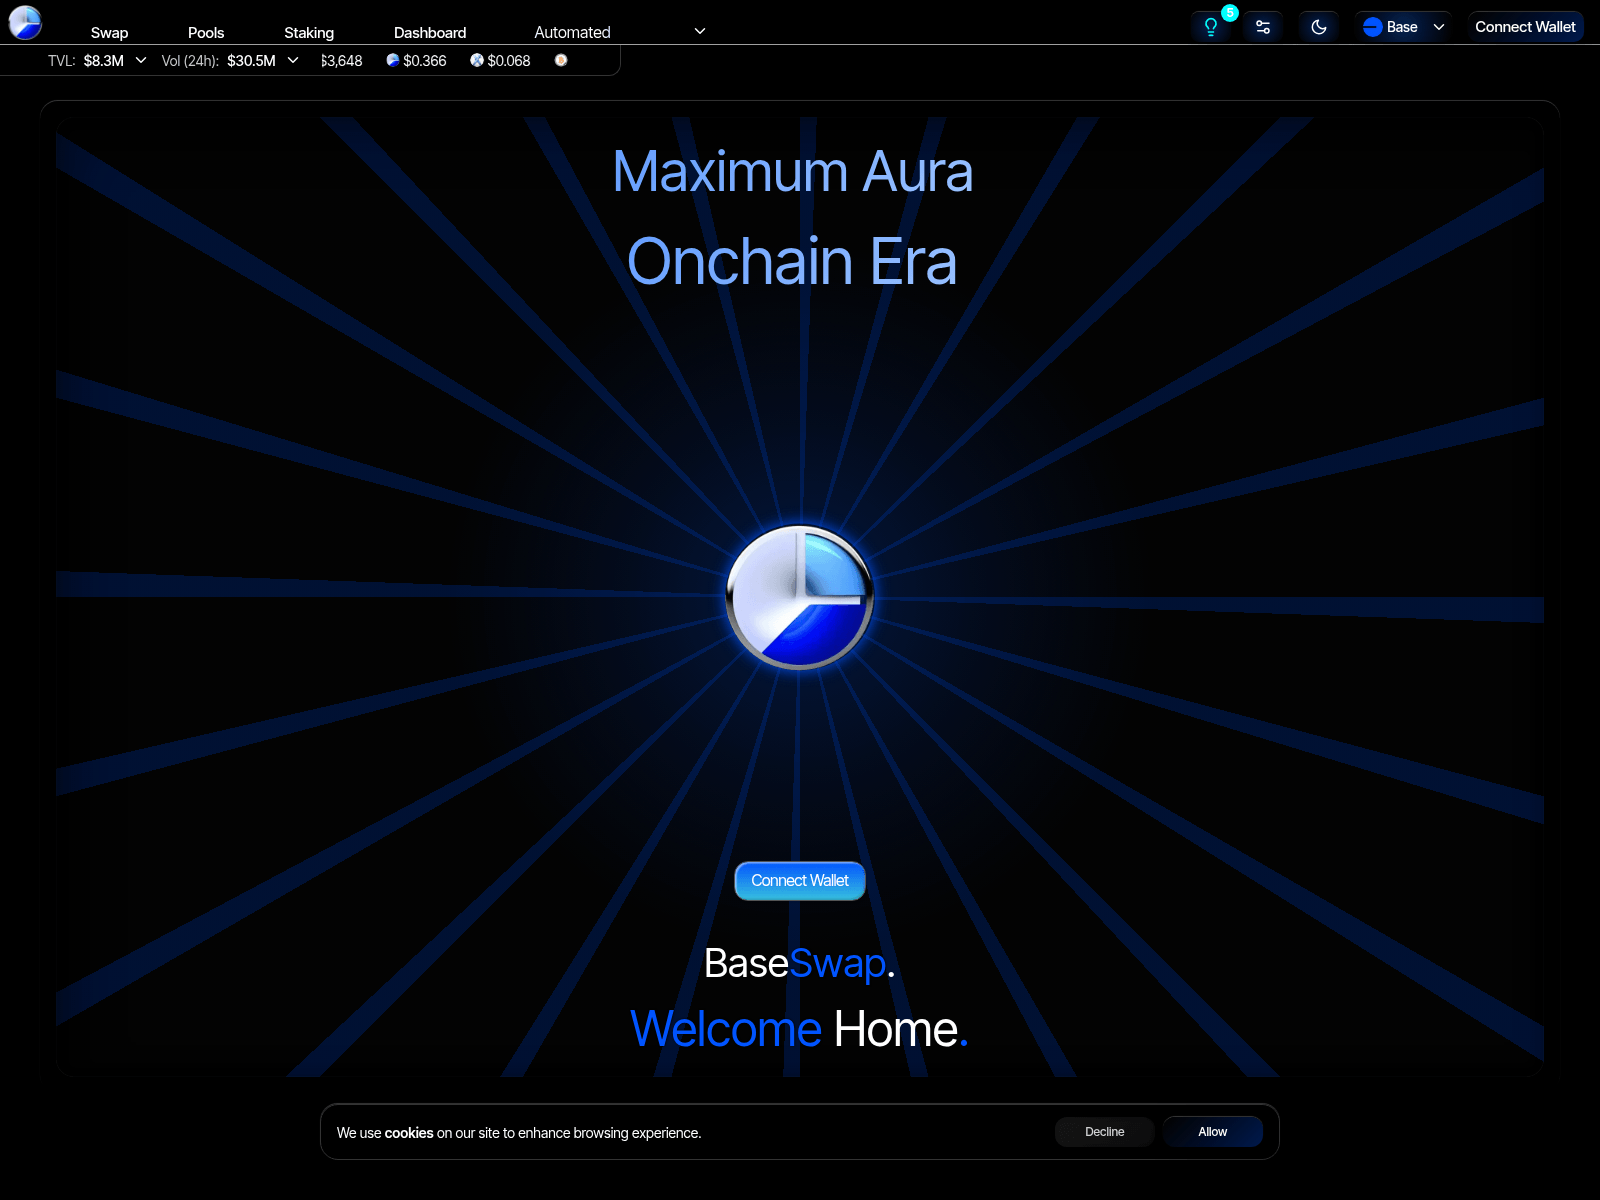Click the notification badge showing 5
1600x1200 pixels.
click(1230, 13)
